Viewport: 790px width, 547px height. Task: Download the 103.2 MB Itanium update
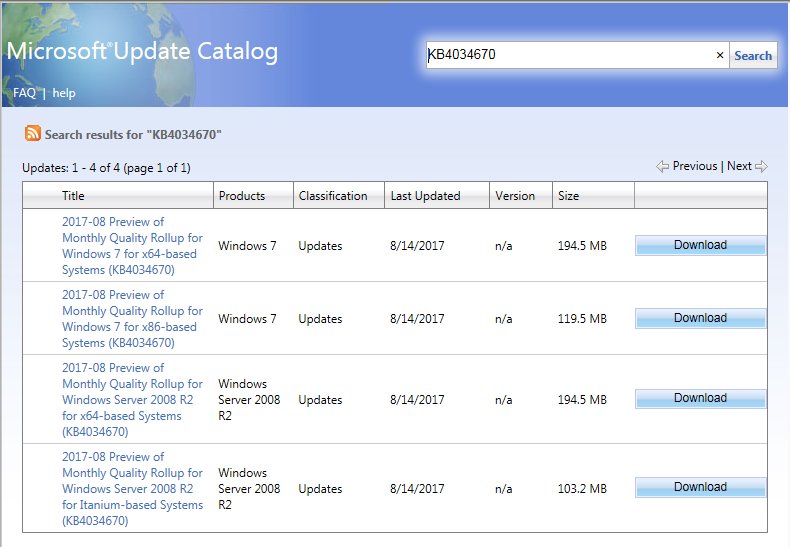click(x=700, y=487)
